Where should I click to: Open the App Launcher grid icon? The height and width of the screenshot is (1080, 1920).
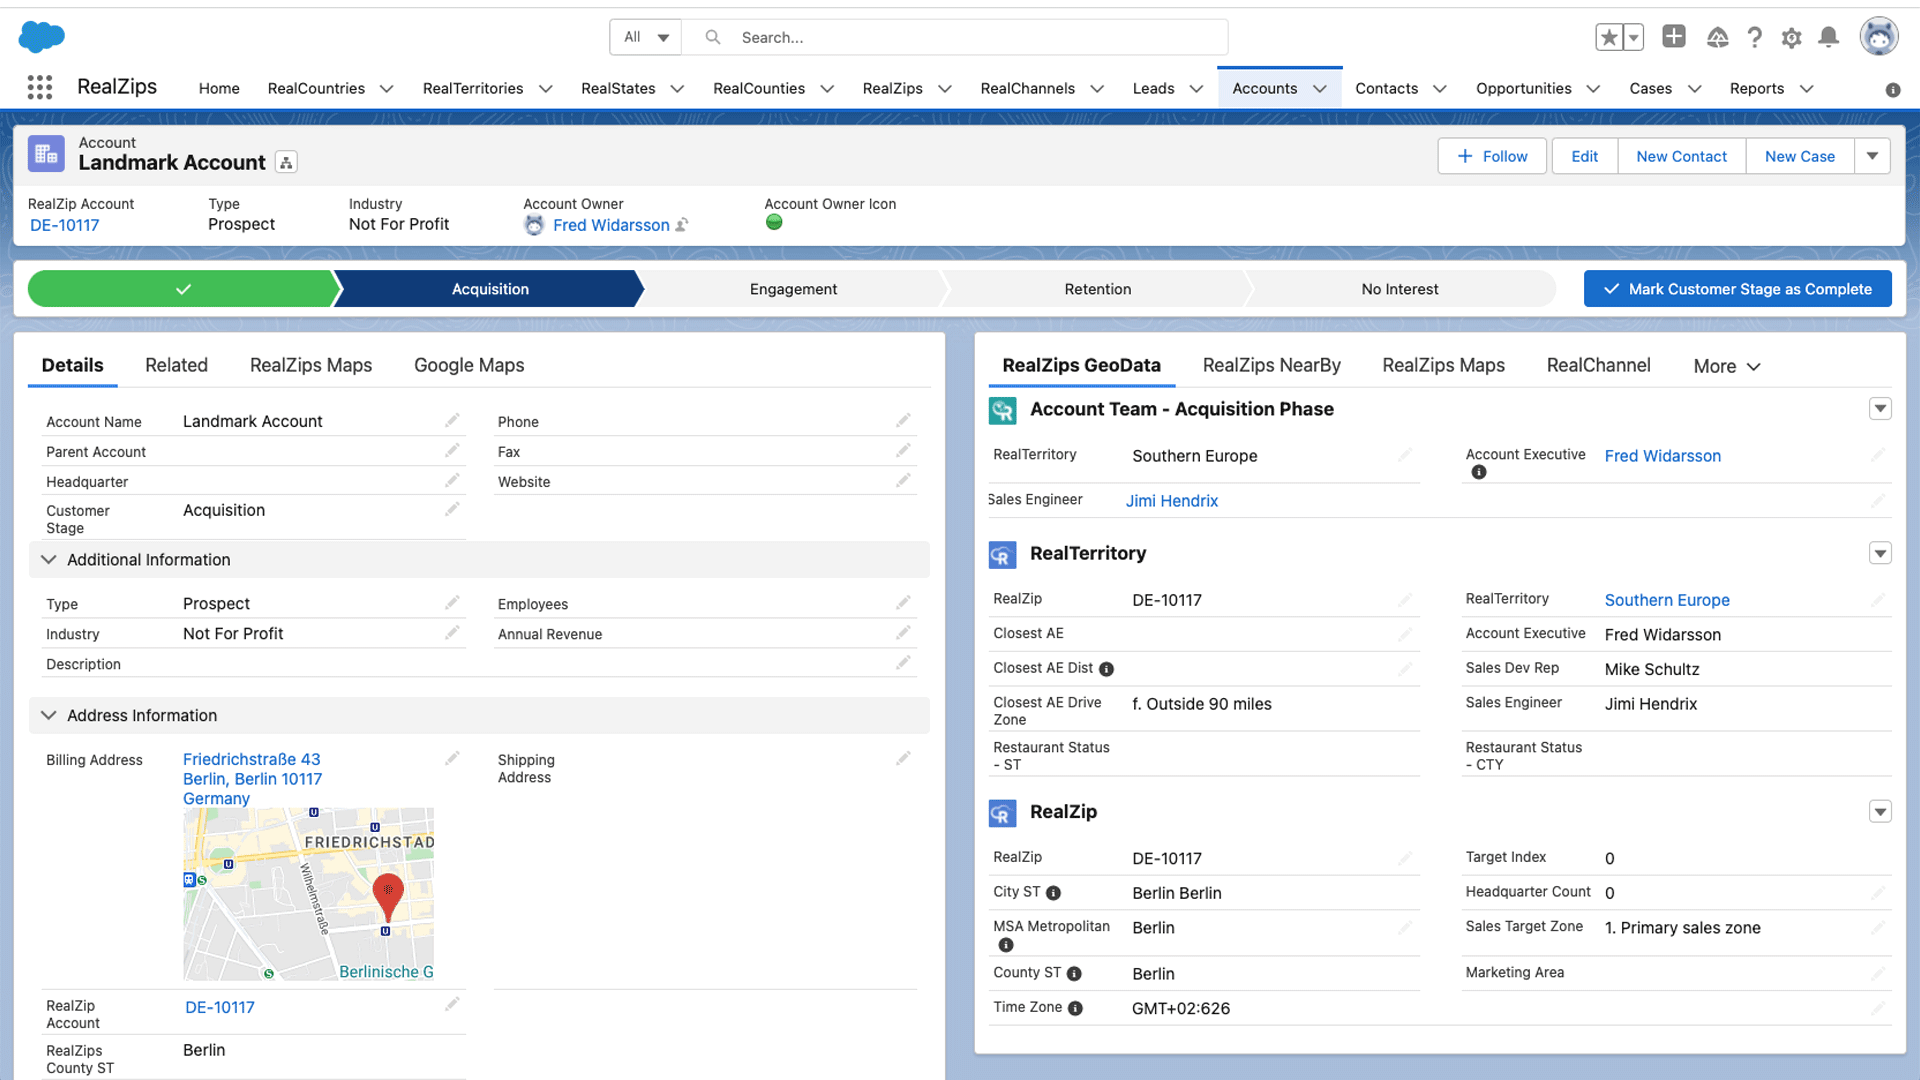[40, 88]
